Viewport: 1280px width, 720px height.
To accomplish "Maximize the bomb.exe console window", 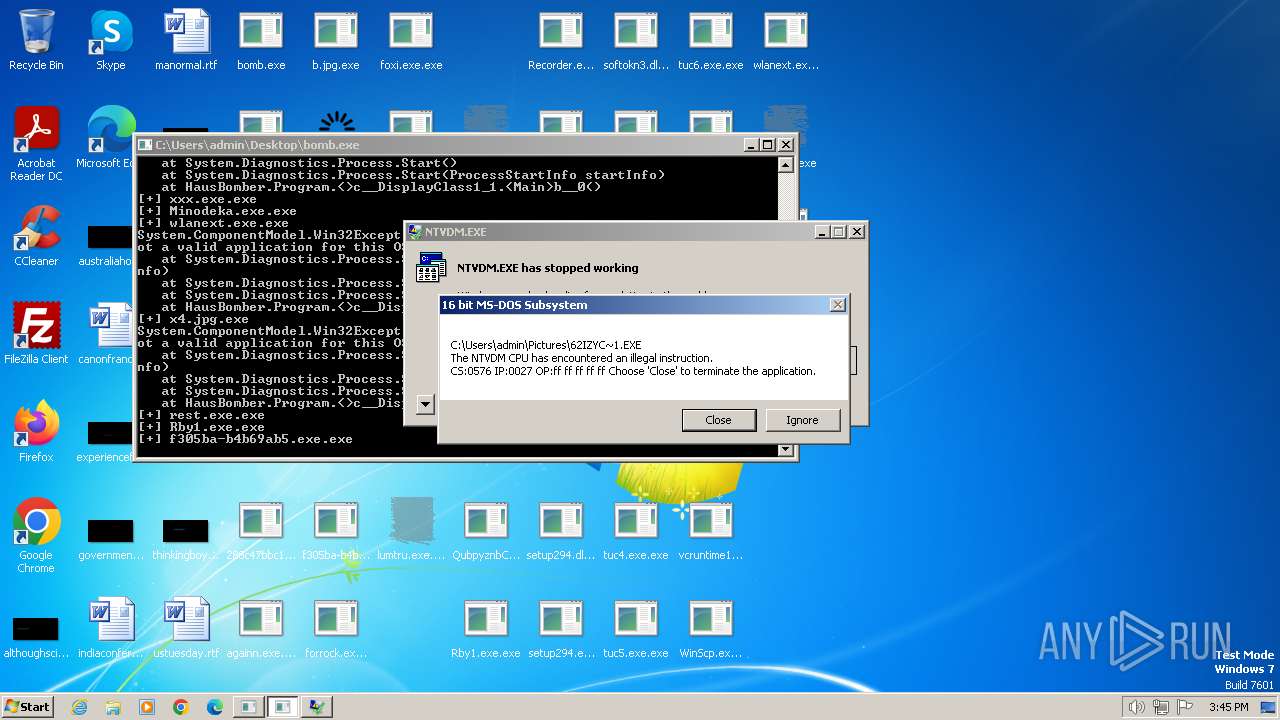I will click(768, 145).
